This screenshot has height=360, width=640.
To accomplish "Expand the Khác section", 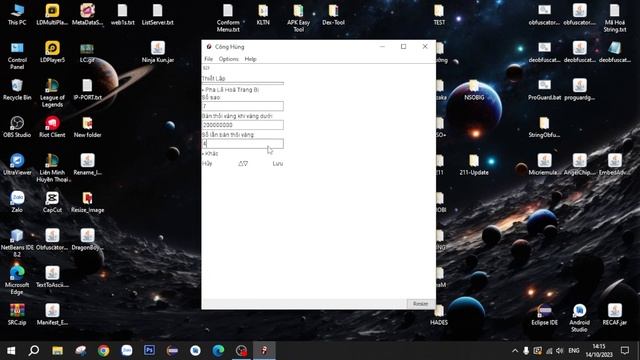I will (210, 153).
